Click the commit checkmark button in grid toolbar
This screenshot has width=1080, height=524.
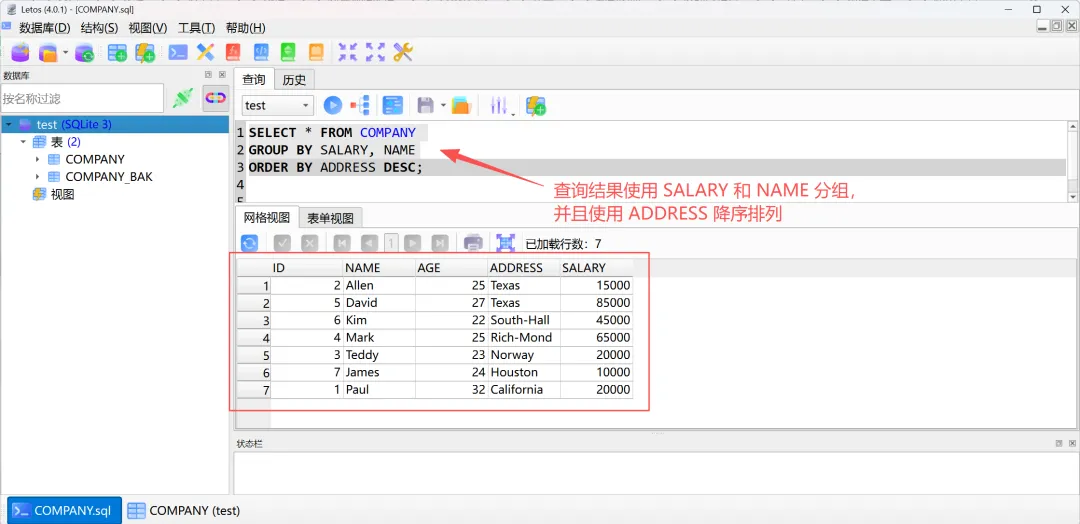(282, 243)
